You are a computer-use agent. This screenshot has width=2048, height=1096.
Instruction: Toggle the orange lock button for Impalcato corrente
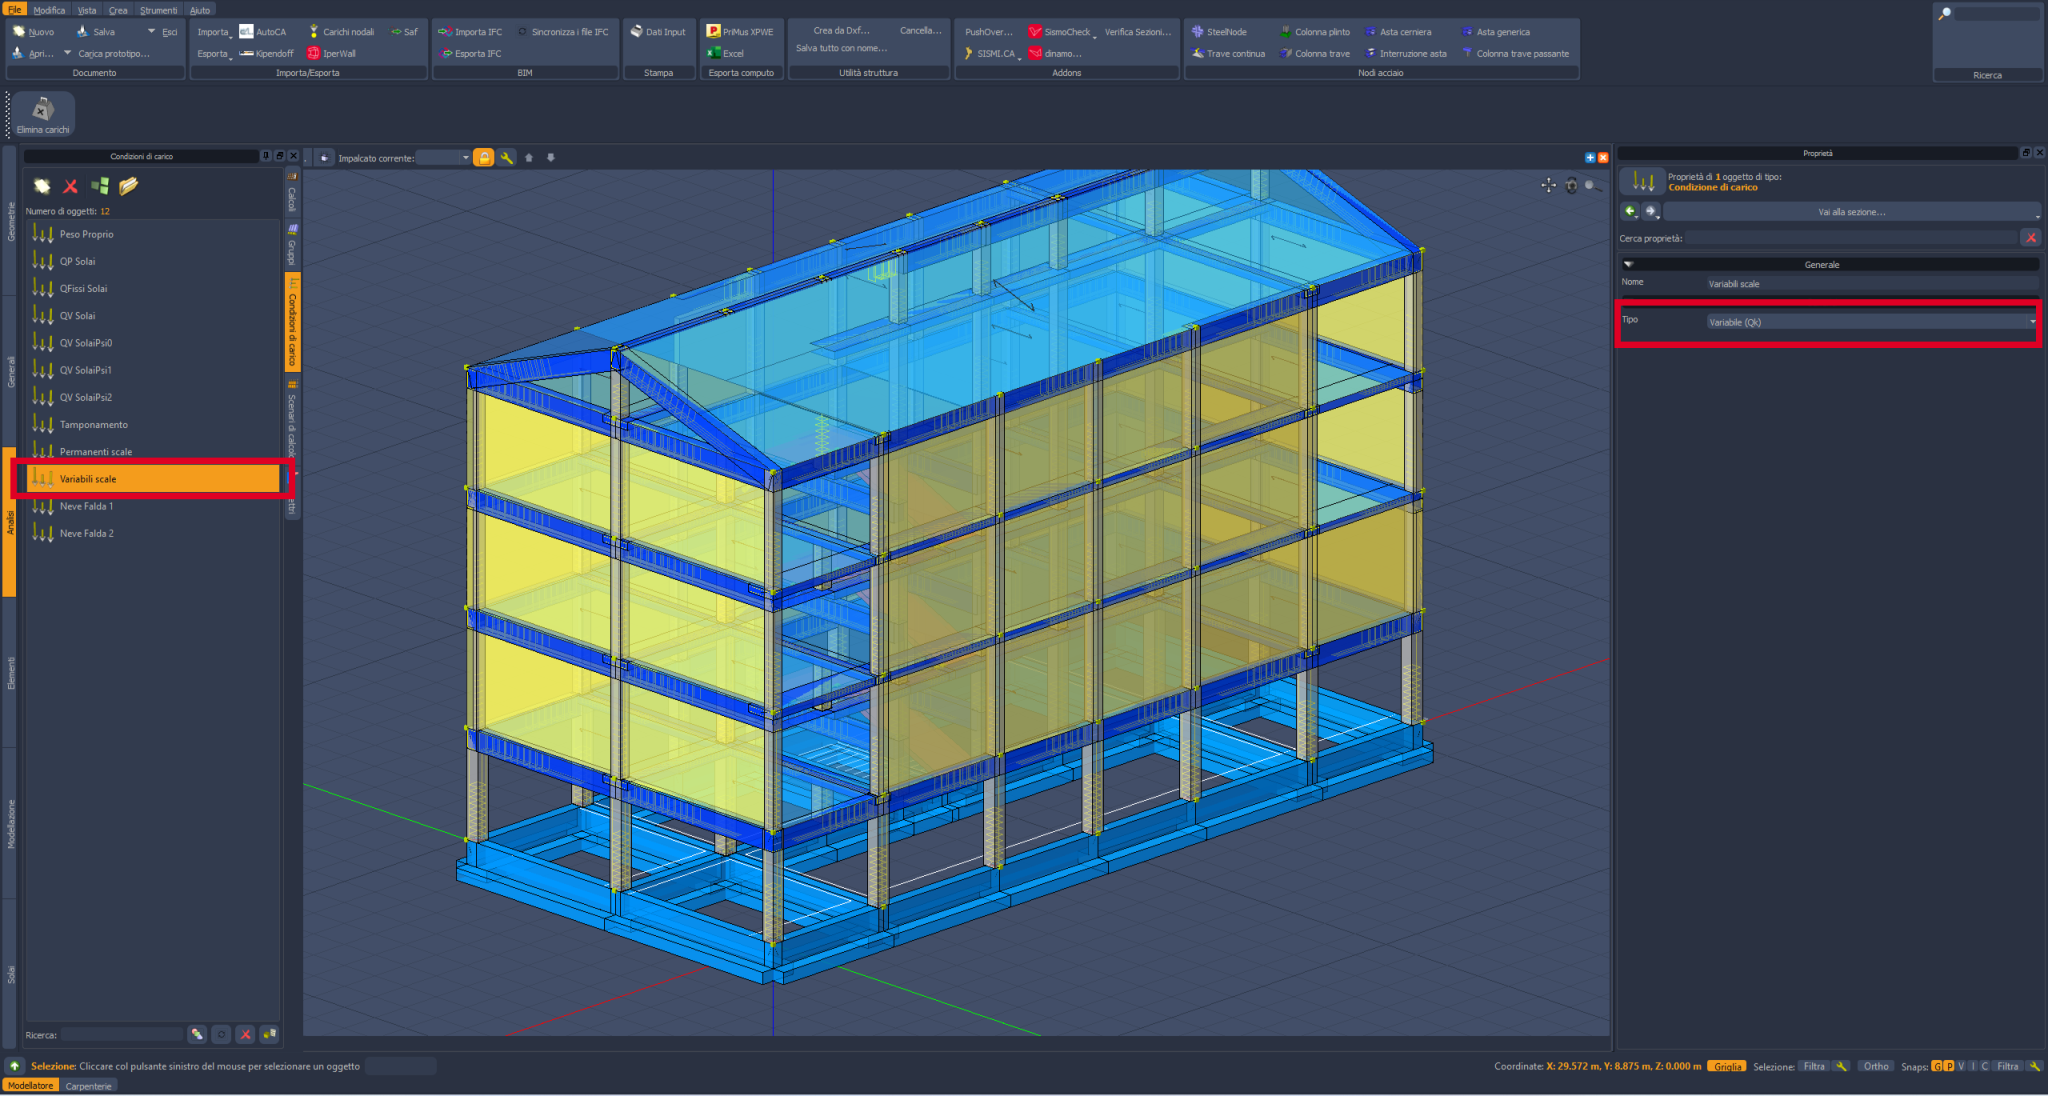484,158
